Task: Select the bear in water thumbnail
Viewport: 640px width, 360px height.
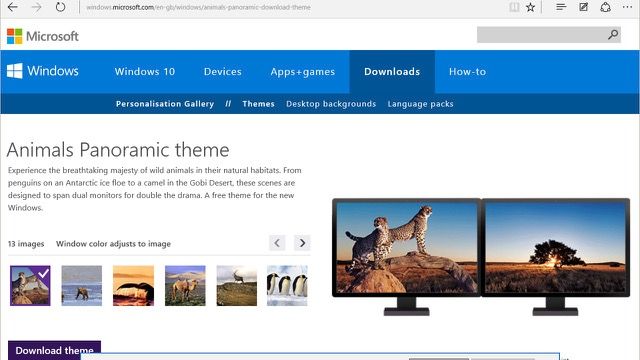Action: tap(82, 286)
